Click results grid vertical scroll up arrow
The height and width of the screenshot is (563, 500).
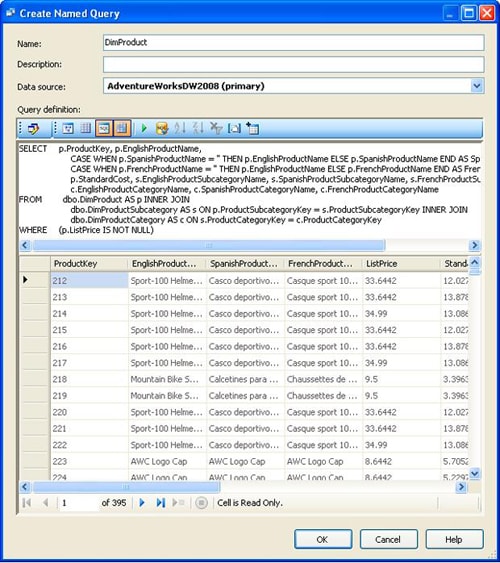[475, 262]
